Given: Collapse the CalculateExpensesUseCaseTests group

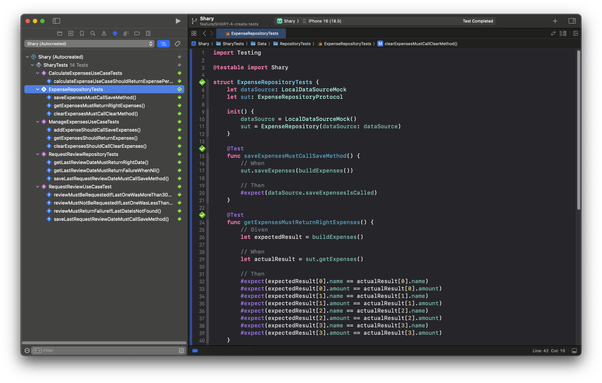Looking at the screenshot, I should [38, 73].
